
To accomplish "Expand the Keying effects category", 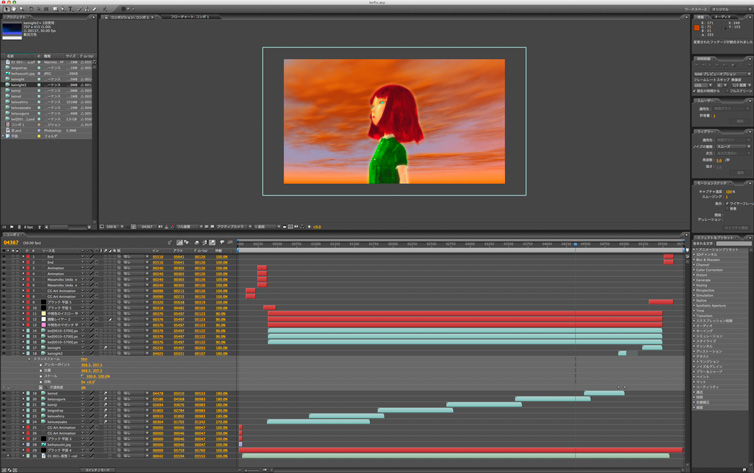I will coord(694,285).
